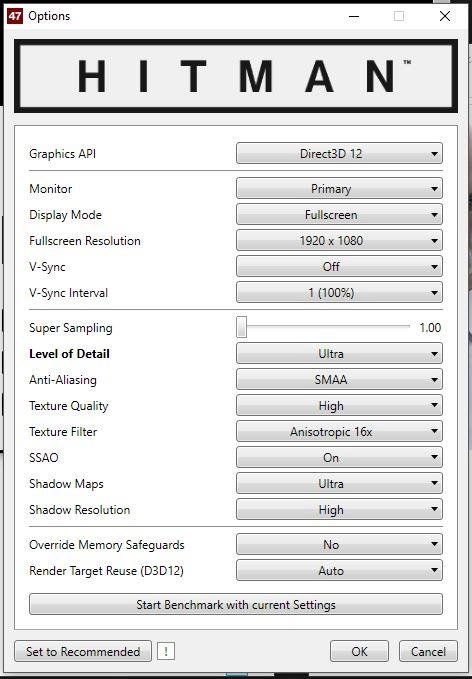Open the SSAO On dropdown

339,458
